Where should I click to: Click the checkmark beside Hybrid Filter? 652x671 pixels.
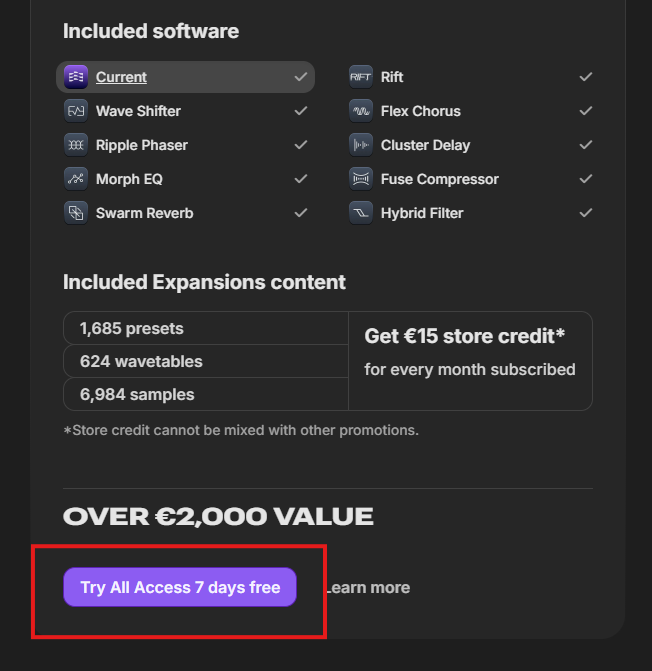(x=586, y=213)
